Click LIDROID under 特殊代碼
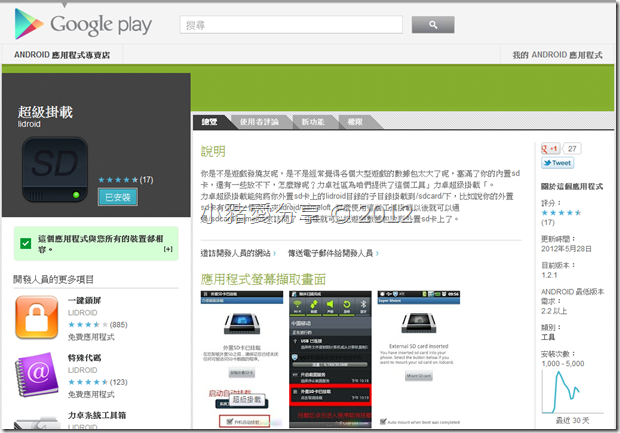The width and height of the screenshot is (620, 433). coord(82,370)
